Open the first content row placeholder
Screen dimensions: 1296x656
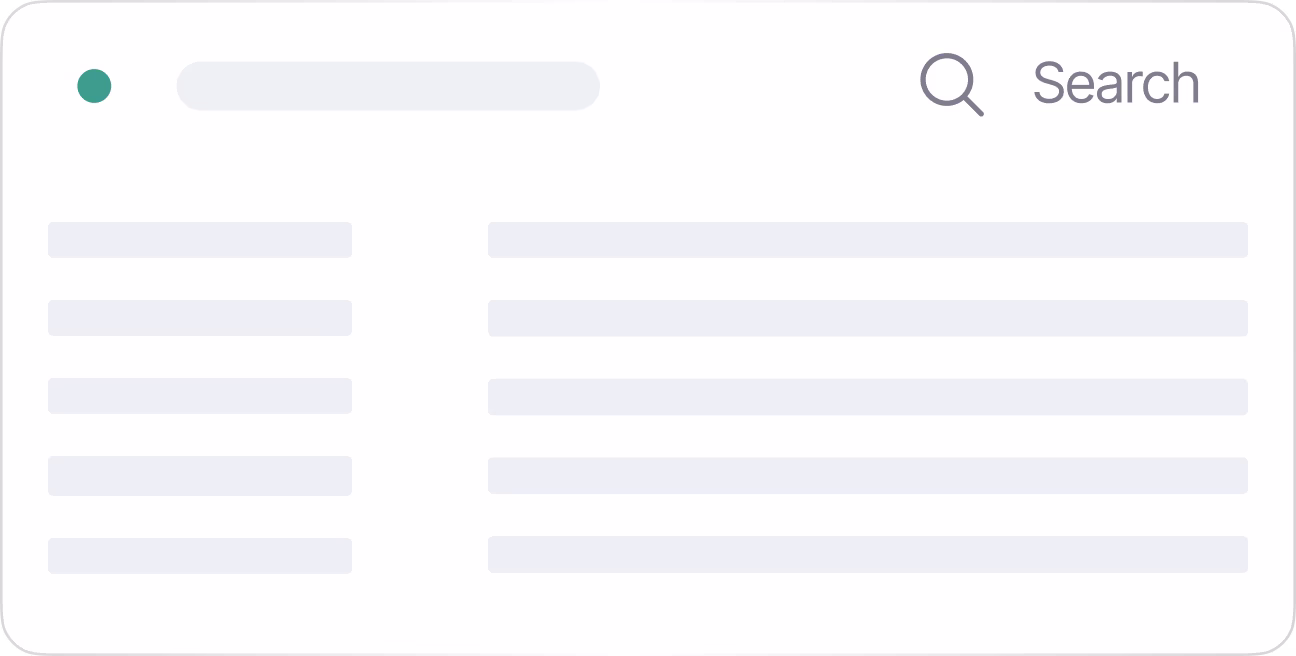[x=867, y=240]
